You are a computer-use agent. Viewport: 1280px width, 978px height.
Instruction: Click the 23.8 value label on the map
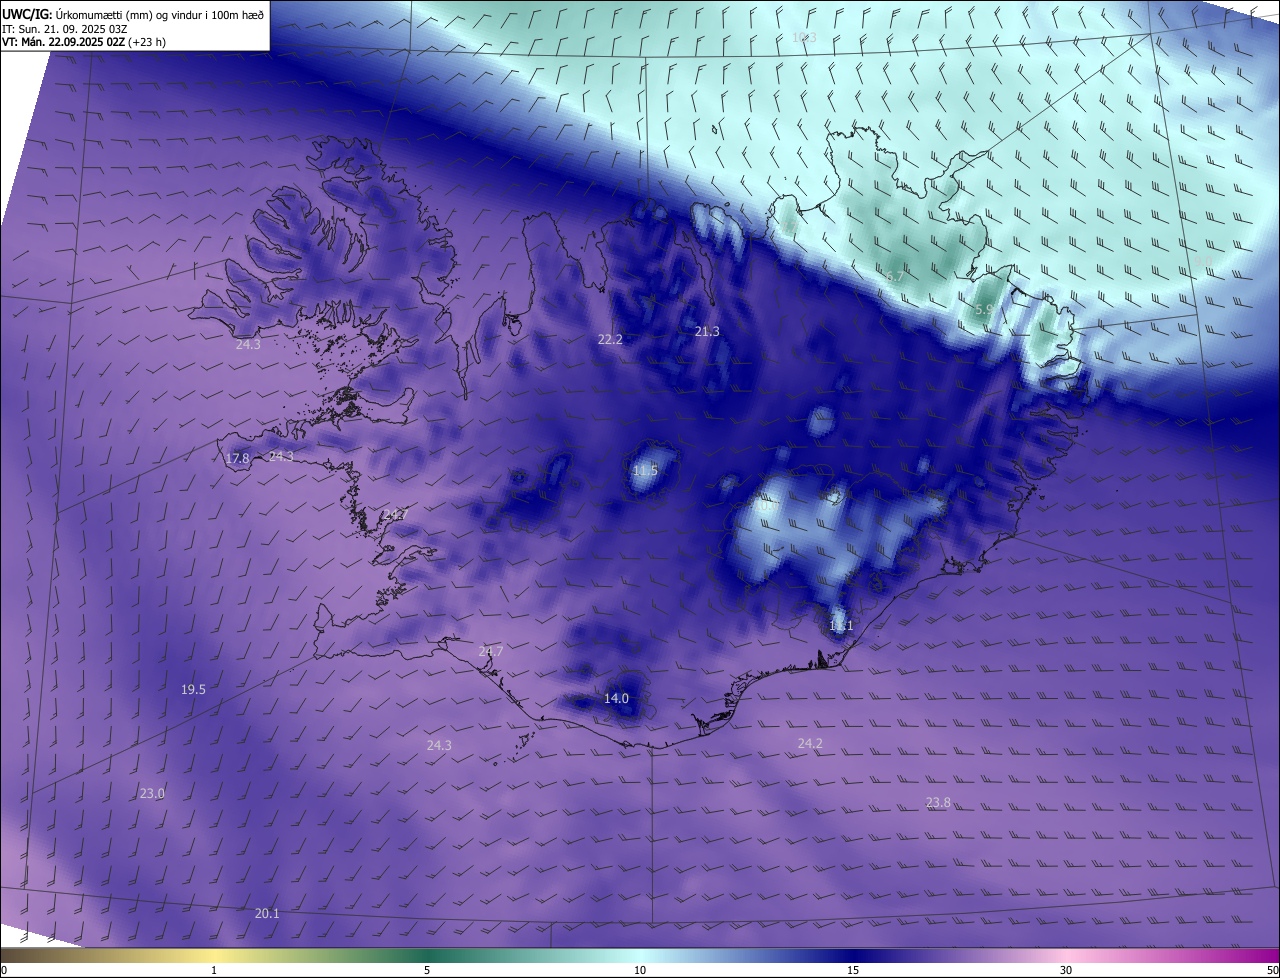click(x=938, y=802)
